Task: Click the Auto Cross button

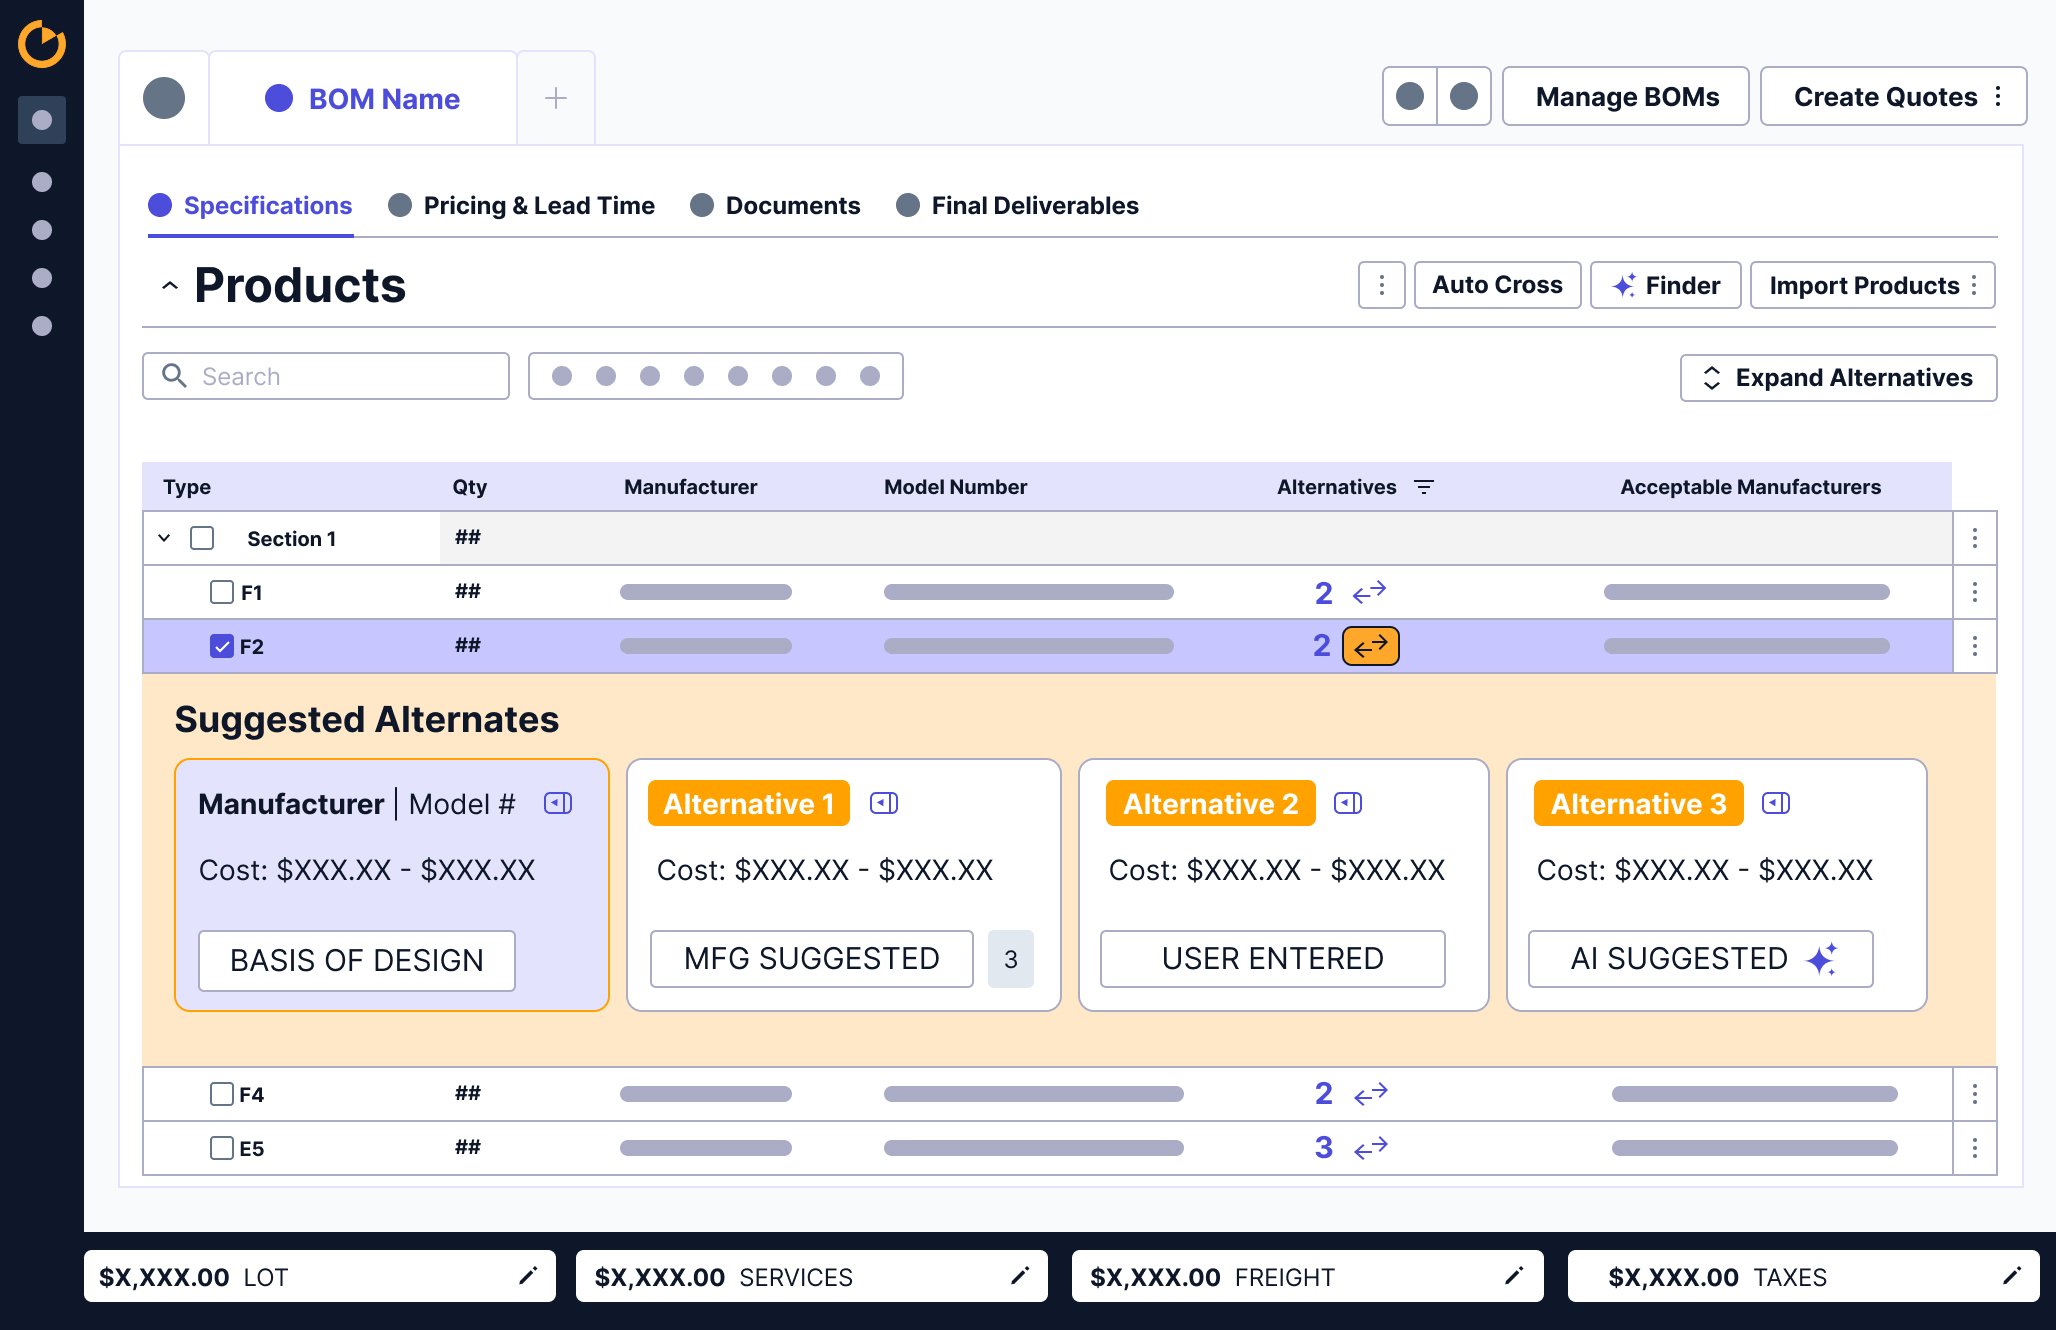Action: [x=1497, y=286]
